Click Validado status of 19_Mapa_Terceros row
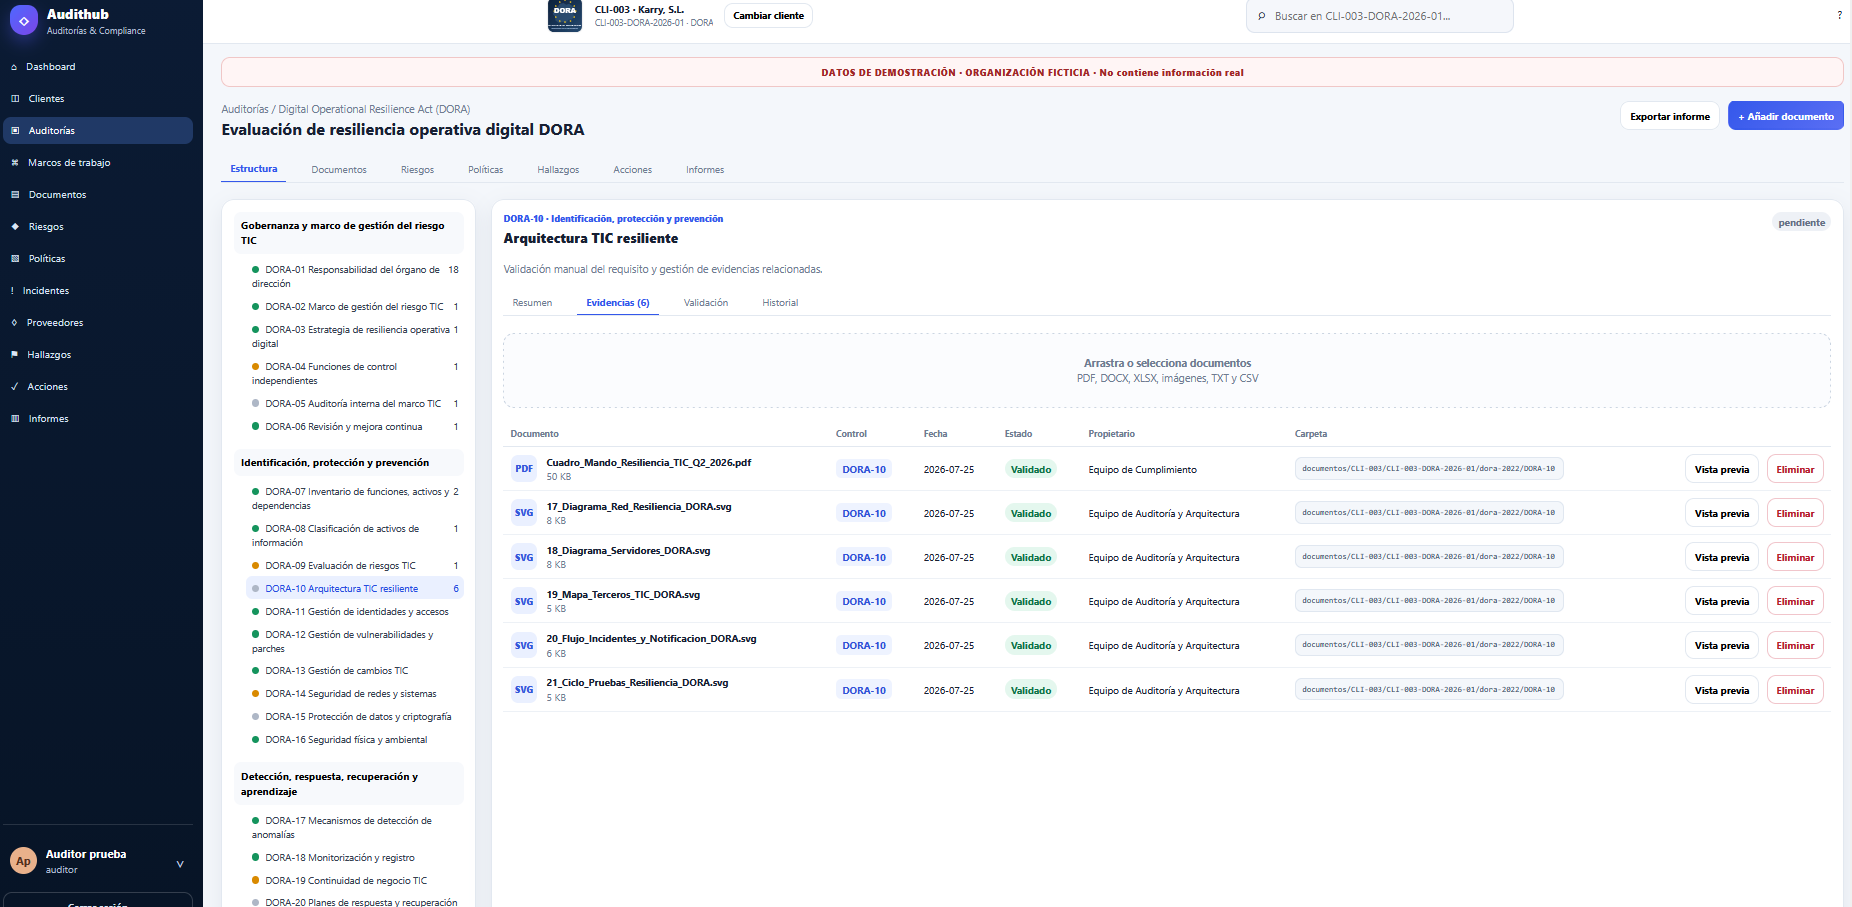Viewport: 1852px width, 907px height. click(x=1031, y=601)
